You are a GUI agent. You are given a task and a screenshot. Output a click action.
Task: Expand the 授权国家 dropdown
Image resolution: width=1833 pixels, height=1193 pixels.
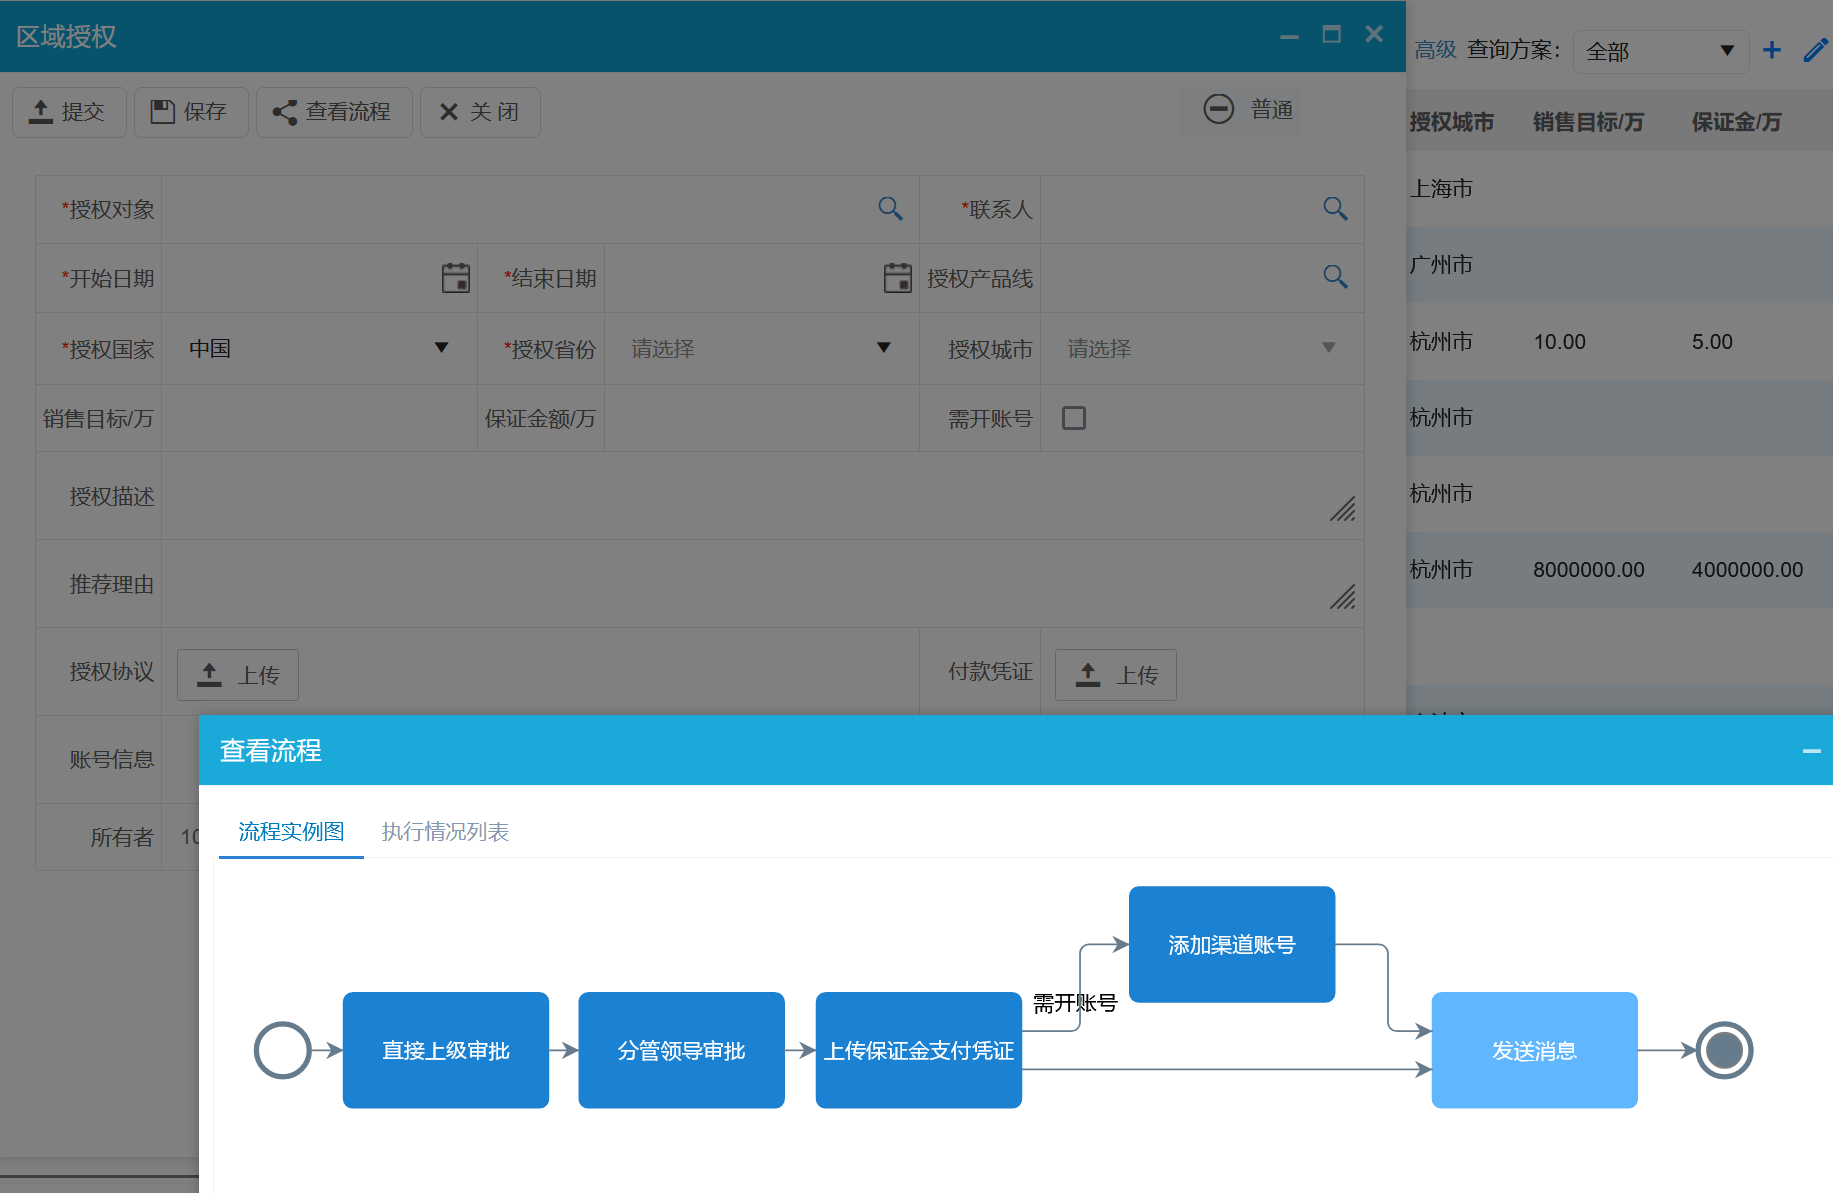click(441, 348)
